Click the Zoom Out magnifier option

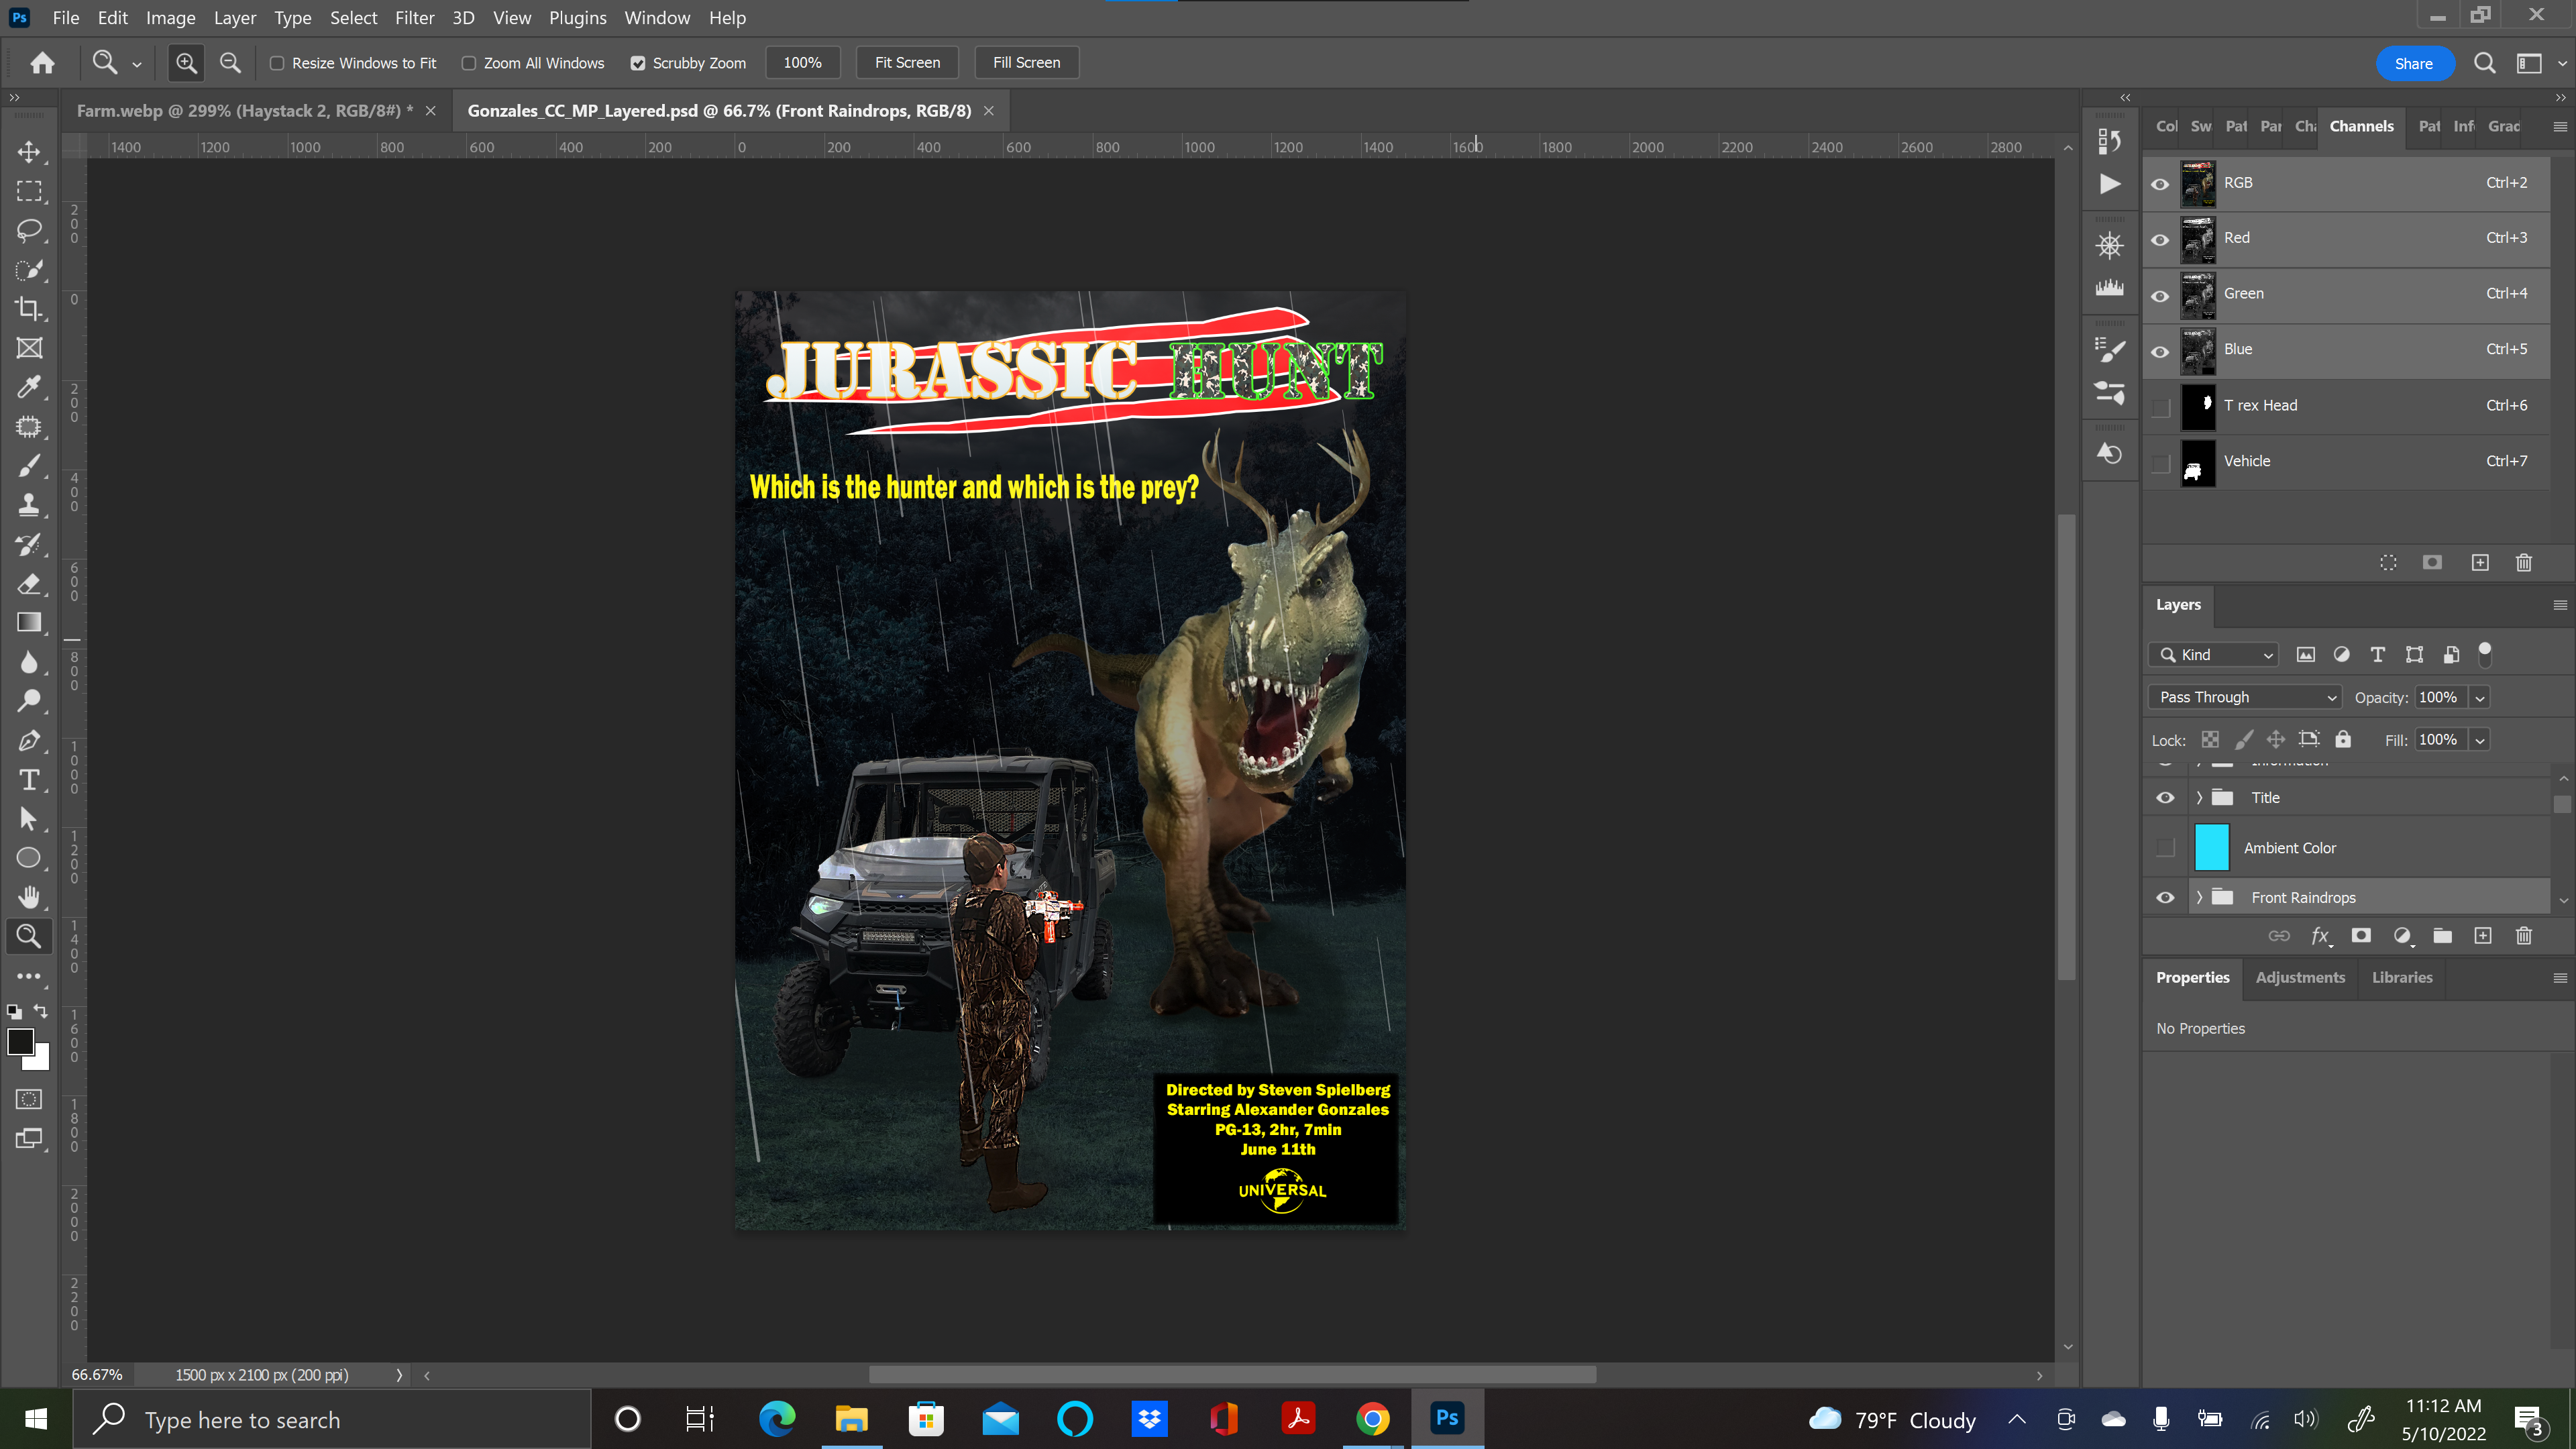pos(230,63)
